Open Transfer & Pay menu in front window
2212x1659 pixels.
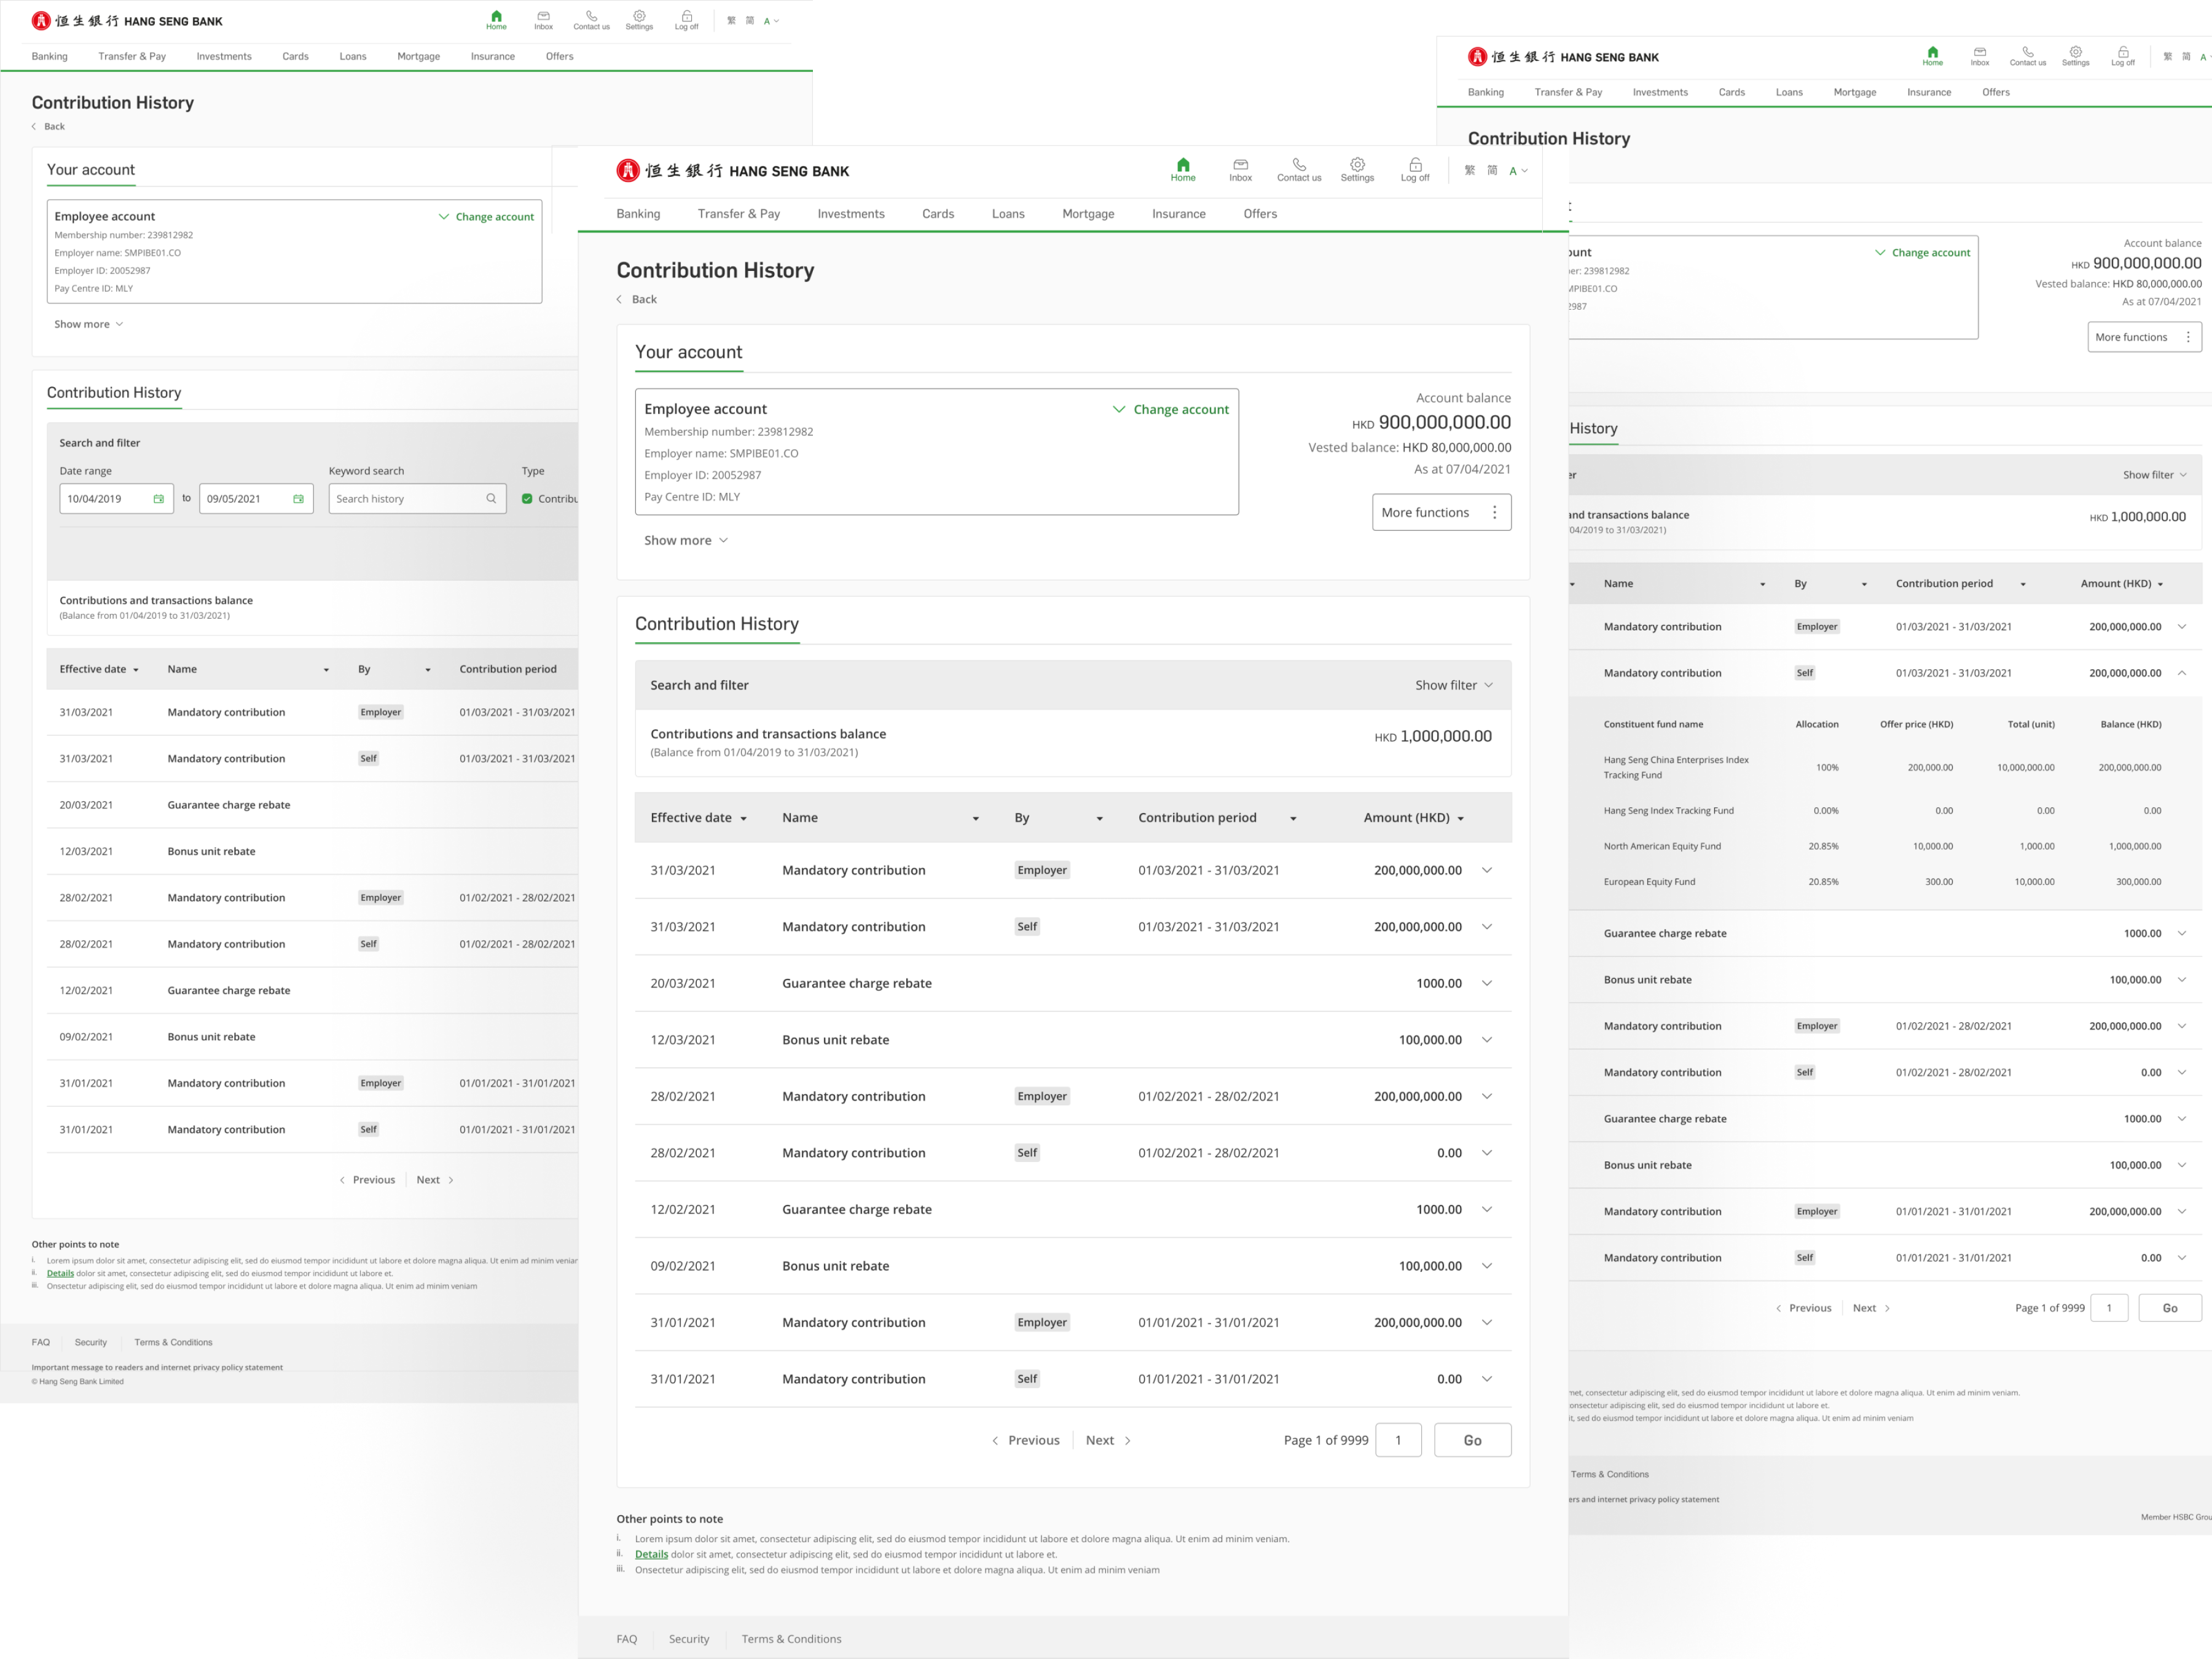tap(738, 214)
